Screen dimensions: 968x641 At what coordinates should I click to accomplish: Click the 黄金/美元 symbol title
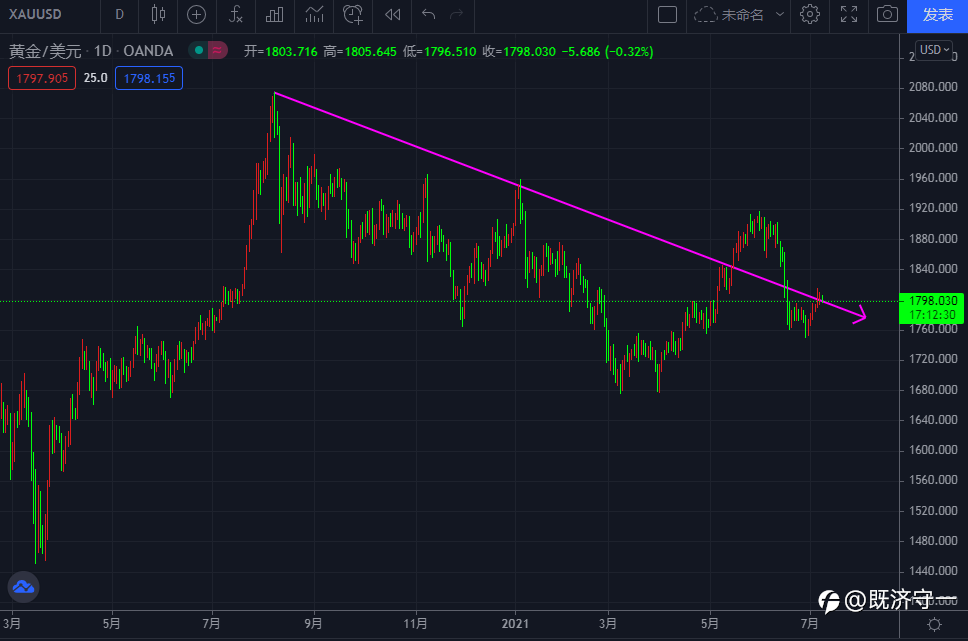click(45, 51)
